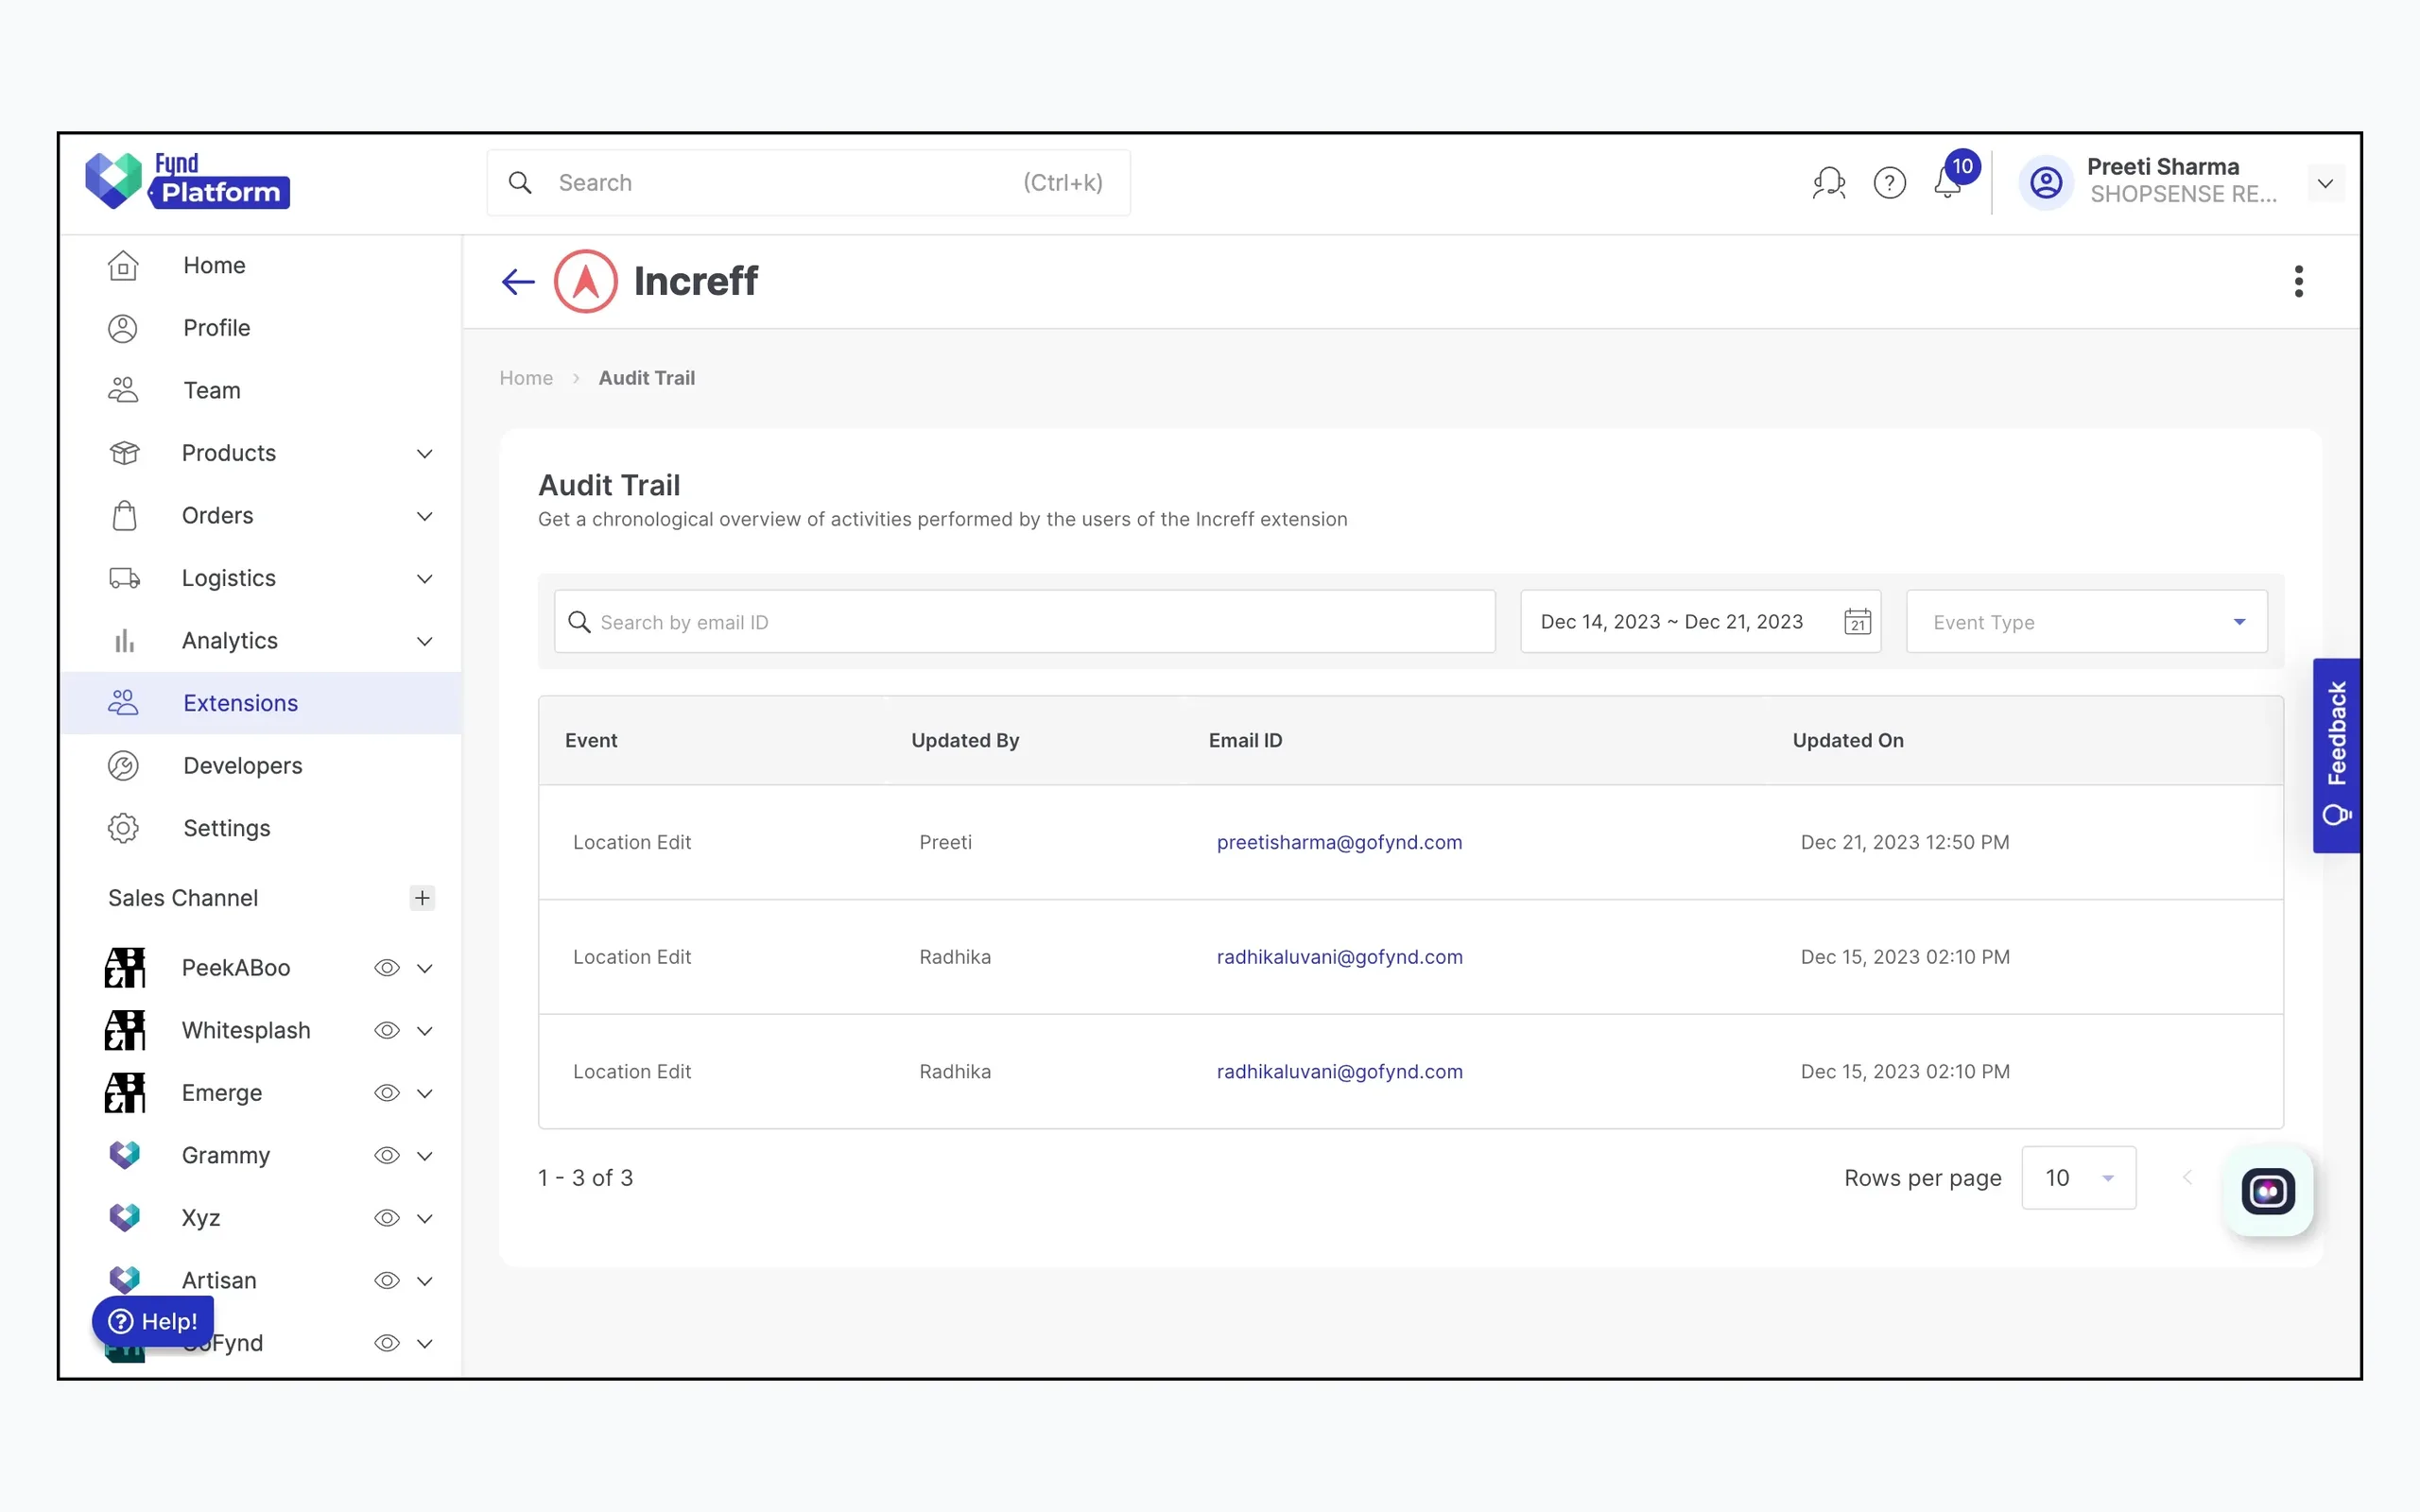Screen dimensions: 2420x1512
Task: Click the Analytics bar chart icon
Action: click(x=124, y=641)
